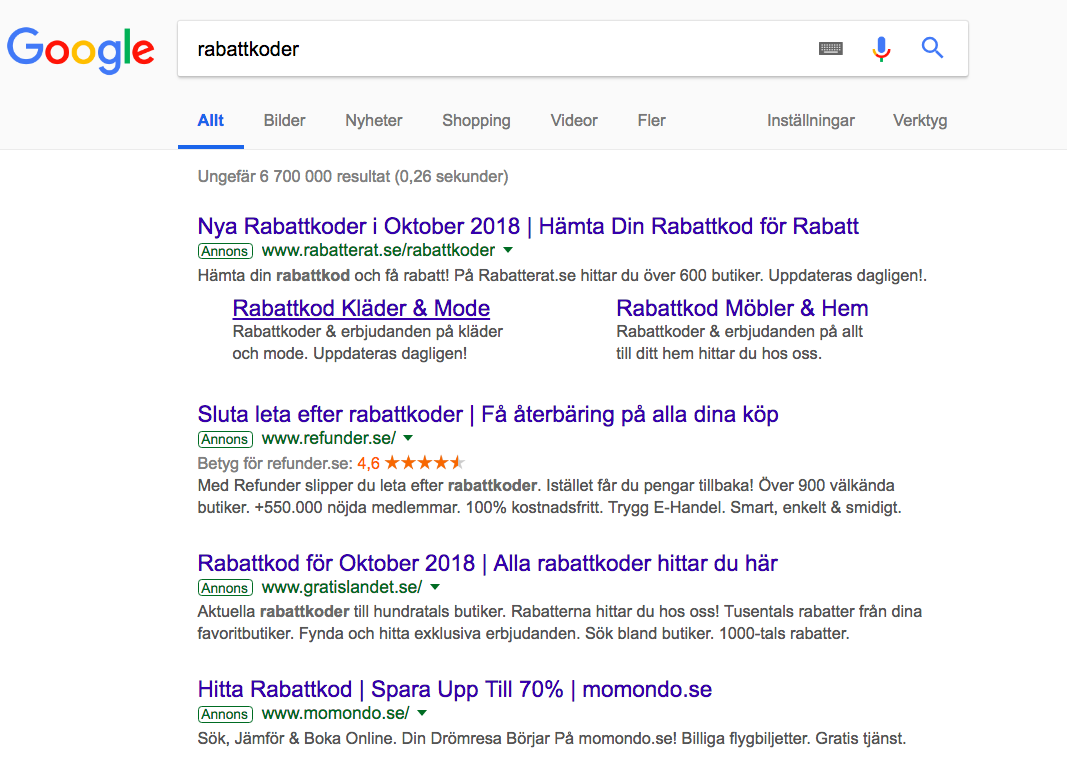Expand arrow next to www.rabatterat.se/rabattkoder
The width and height of the screenshot is (1067, 759).
[x=508, y=250]
